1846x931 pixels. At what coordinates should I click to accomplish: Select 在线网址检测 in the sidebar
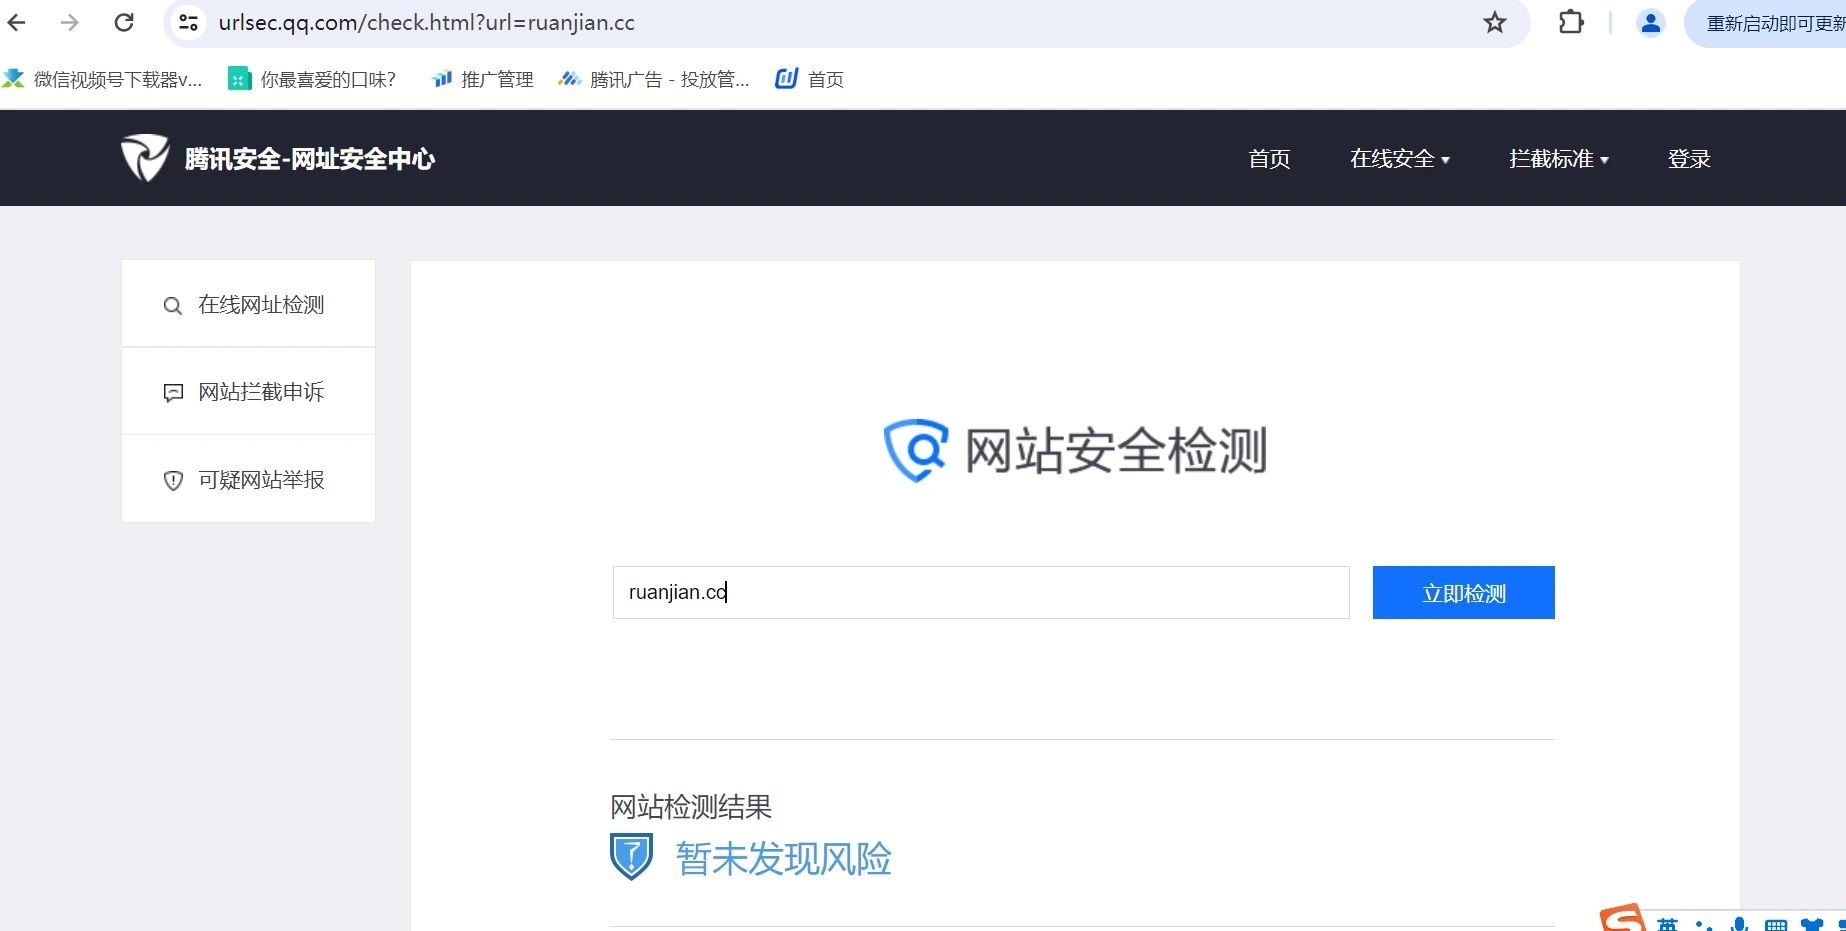(248, 304)
